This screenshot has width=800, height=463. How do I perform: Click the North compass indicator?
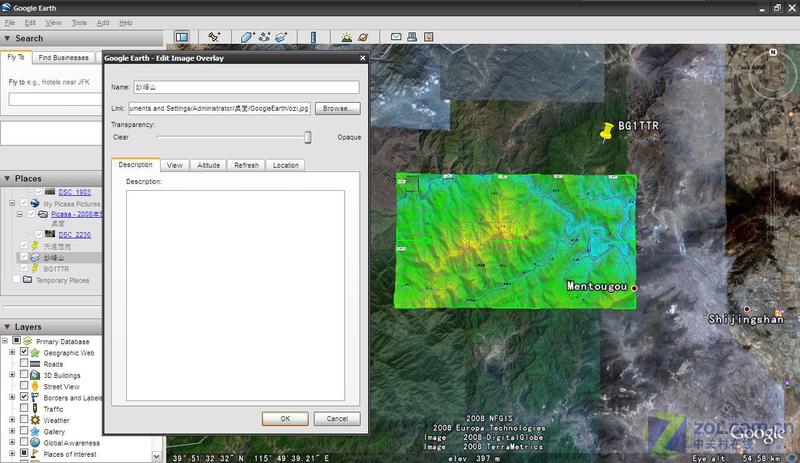coord(773,52)
